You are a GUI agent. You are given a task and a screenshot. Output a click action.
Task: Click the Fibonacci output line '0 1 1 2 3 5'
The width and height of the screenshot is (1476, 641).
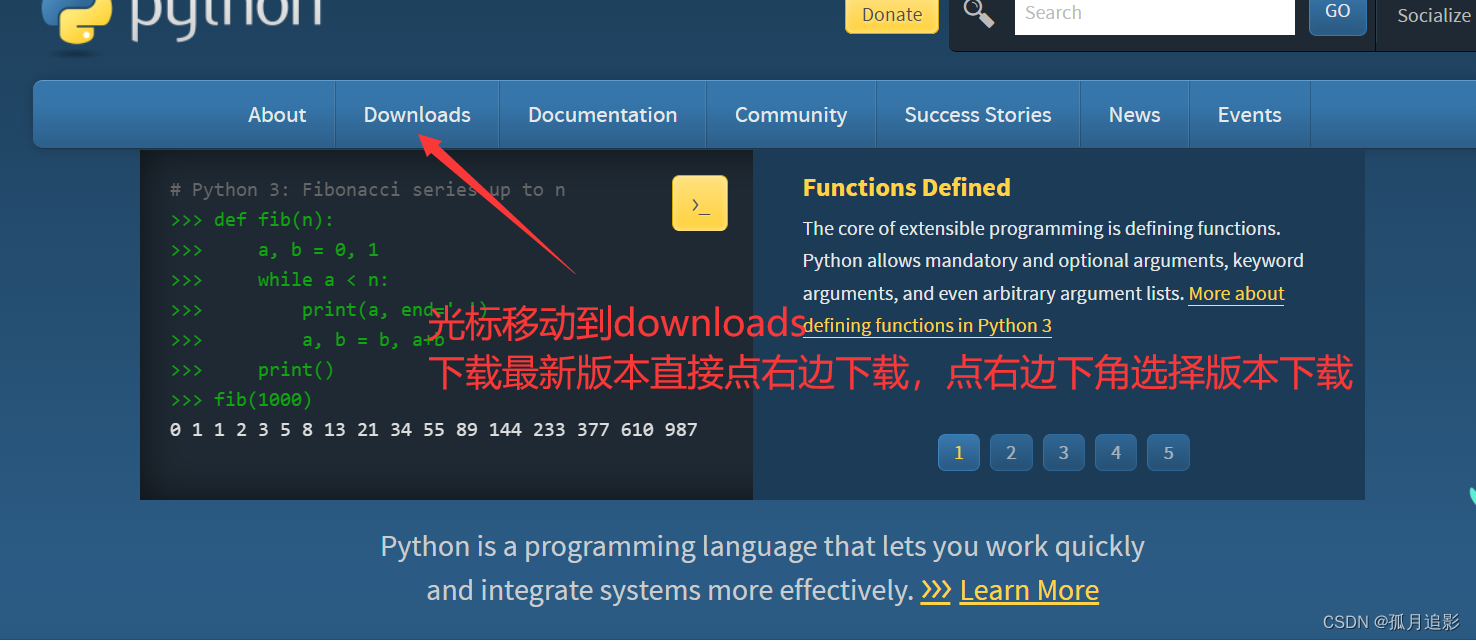click(x=434, y=430)
